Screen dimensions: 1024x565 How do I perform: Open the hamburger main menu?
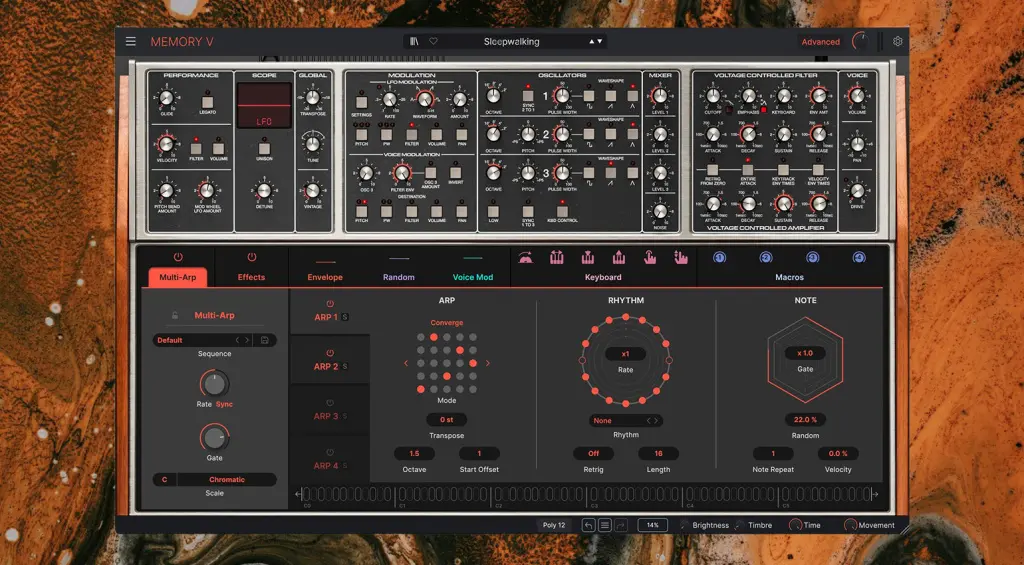pos(131,41)
